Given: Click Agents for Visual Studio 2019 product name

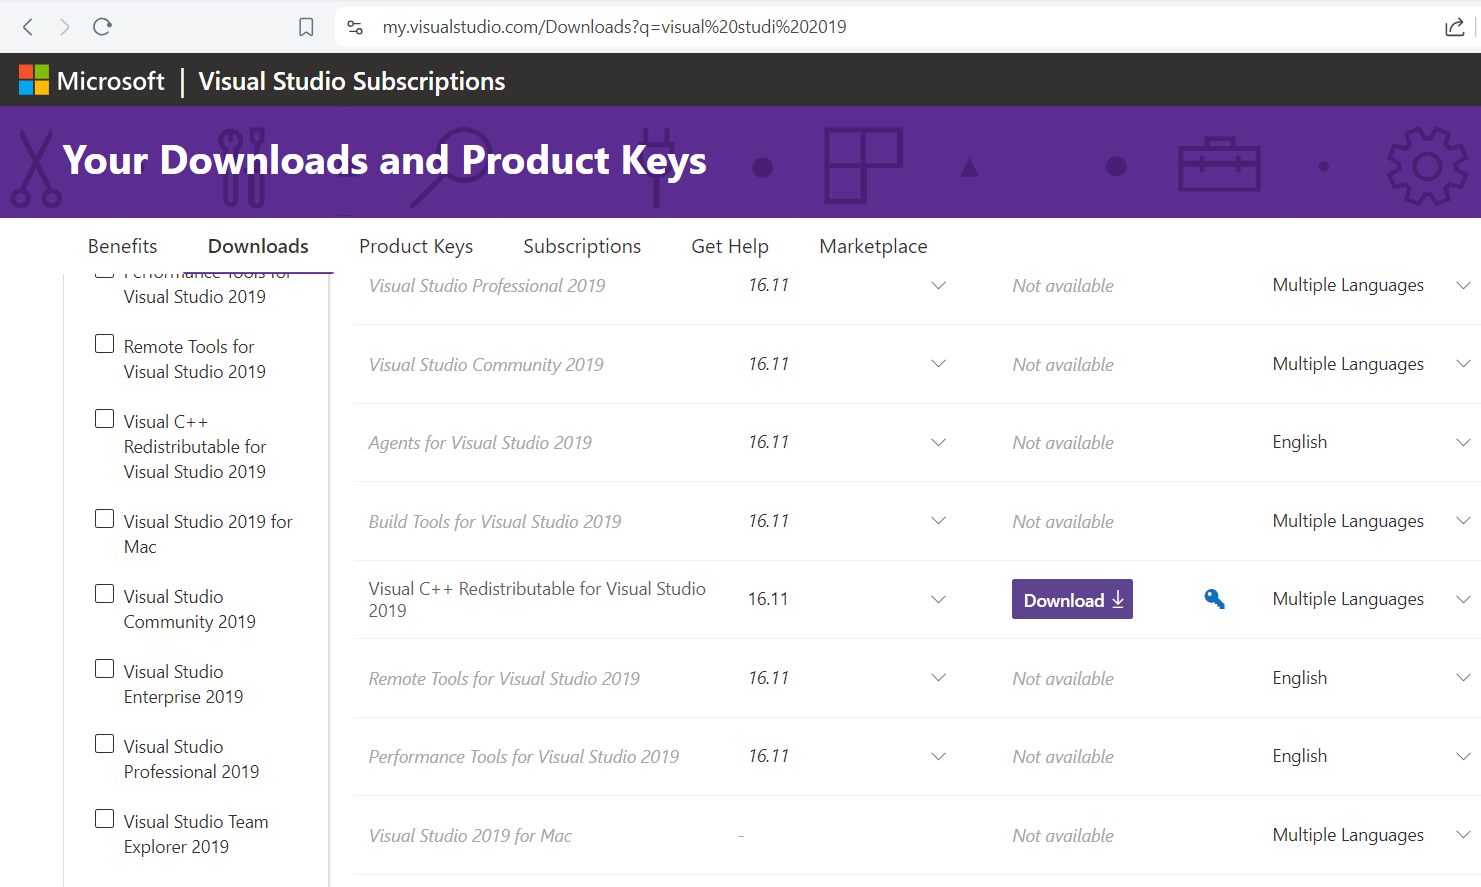Looking at the screenshot, I should [x=480, y=443].
